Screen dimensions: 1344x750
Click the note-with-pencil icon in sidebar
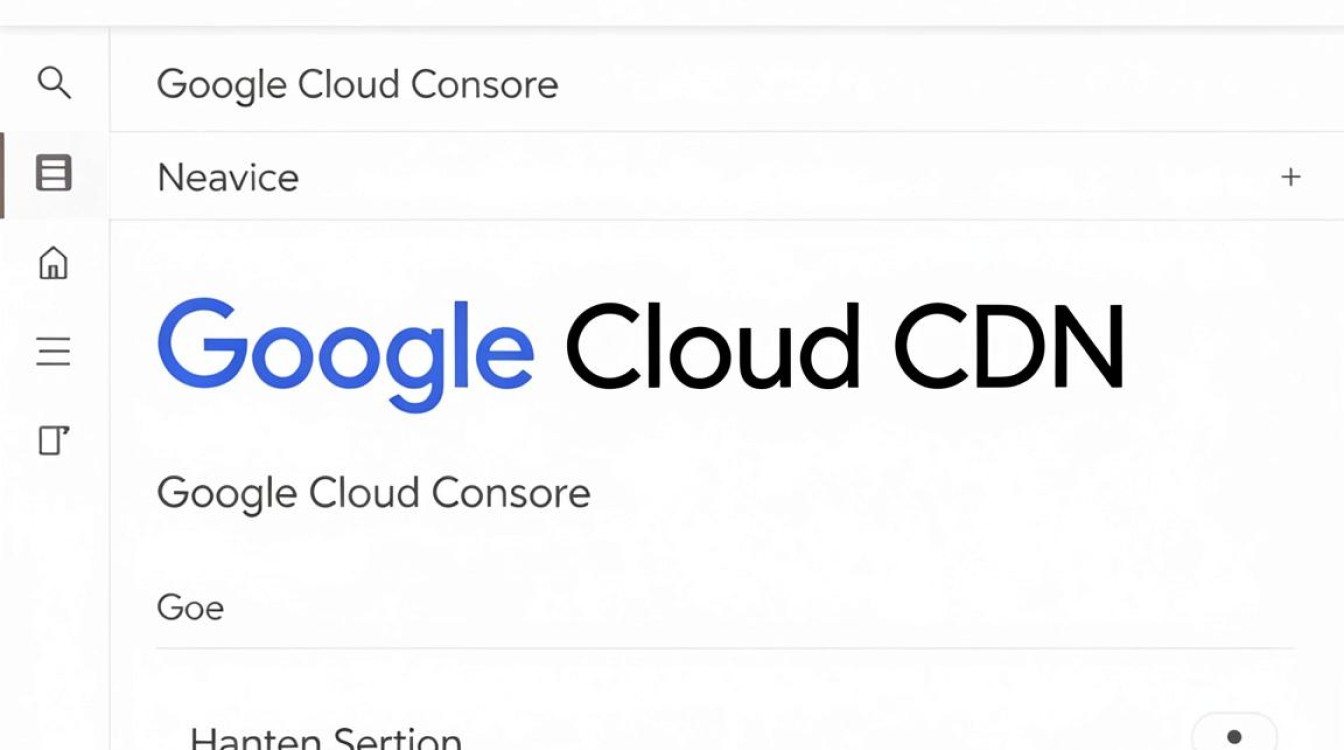(54, 440)
